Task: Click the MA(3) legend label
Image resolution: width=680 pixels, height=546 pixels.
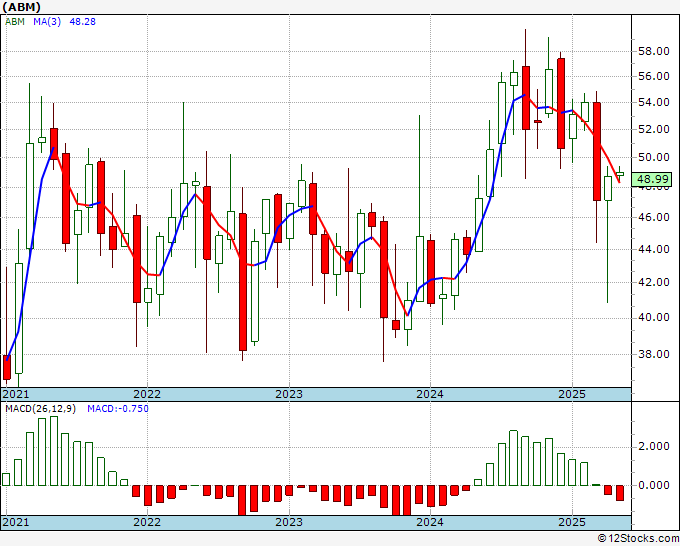Action: coord(47,22)
